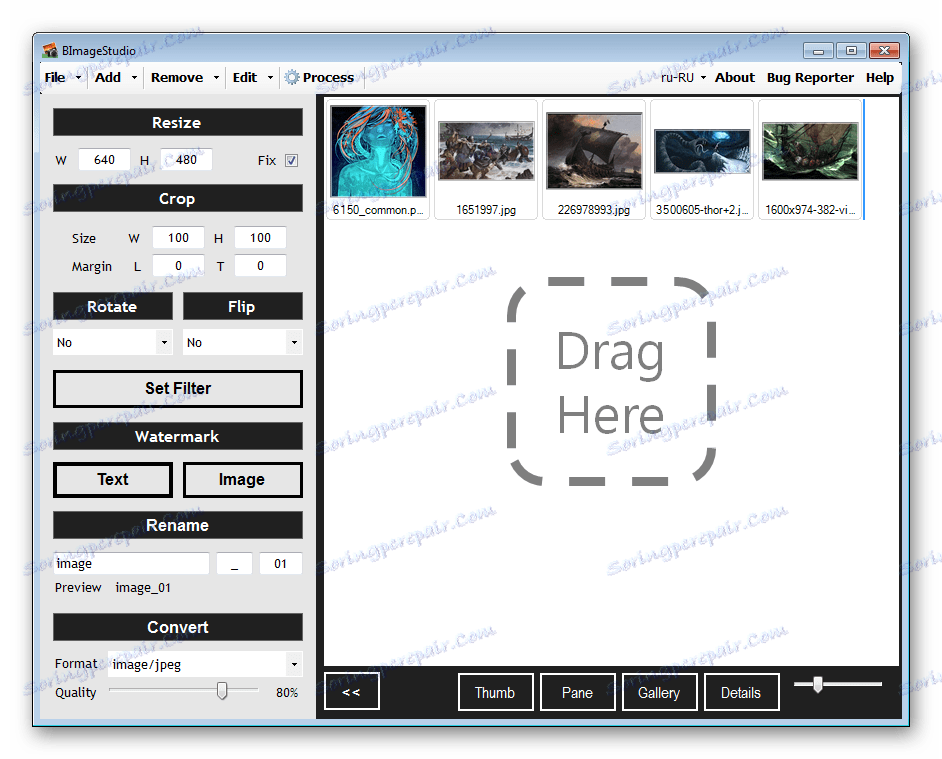This screenshot has height=759, width=942.
Task: Click the Crop section header
Action: [178, 198]
